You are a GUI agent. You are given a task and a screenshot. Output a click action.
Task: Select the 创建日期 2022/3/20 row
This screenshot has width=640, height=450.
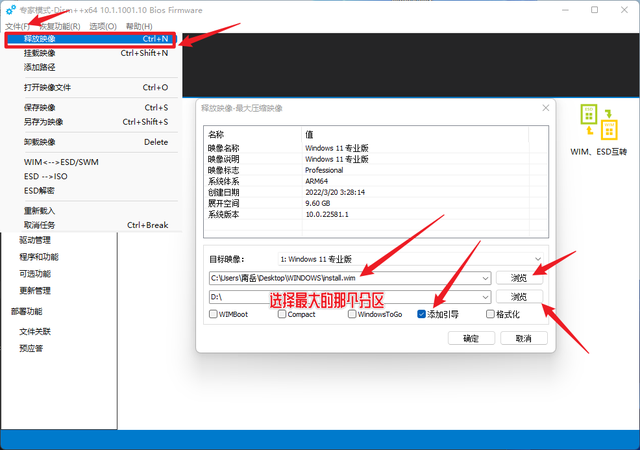click(376, 192)
